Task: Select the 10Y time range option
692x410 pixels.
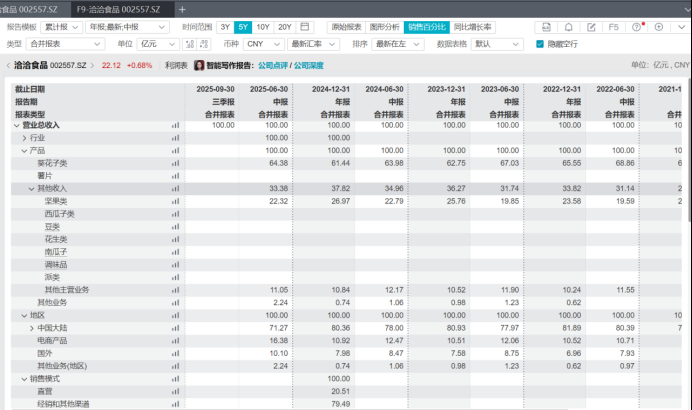Action: coord(262,27)
